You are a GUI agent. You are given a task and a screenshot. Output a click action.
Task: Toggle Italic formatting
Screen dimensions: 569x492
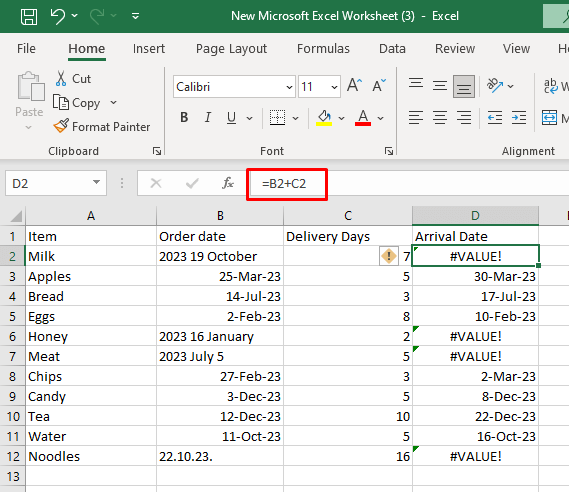point(208,118)
